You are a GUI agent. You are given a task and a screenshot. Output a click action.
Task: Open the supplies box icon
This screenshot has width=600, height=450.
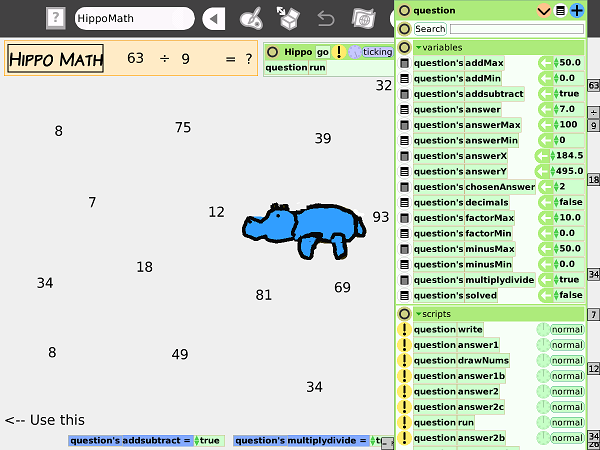[x=289, y=18]
